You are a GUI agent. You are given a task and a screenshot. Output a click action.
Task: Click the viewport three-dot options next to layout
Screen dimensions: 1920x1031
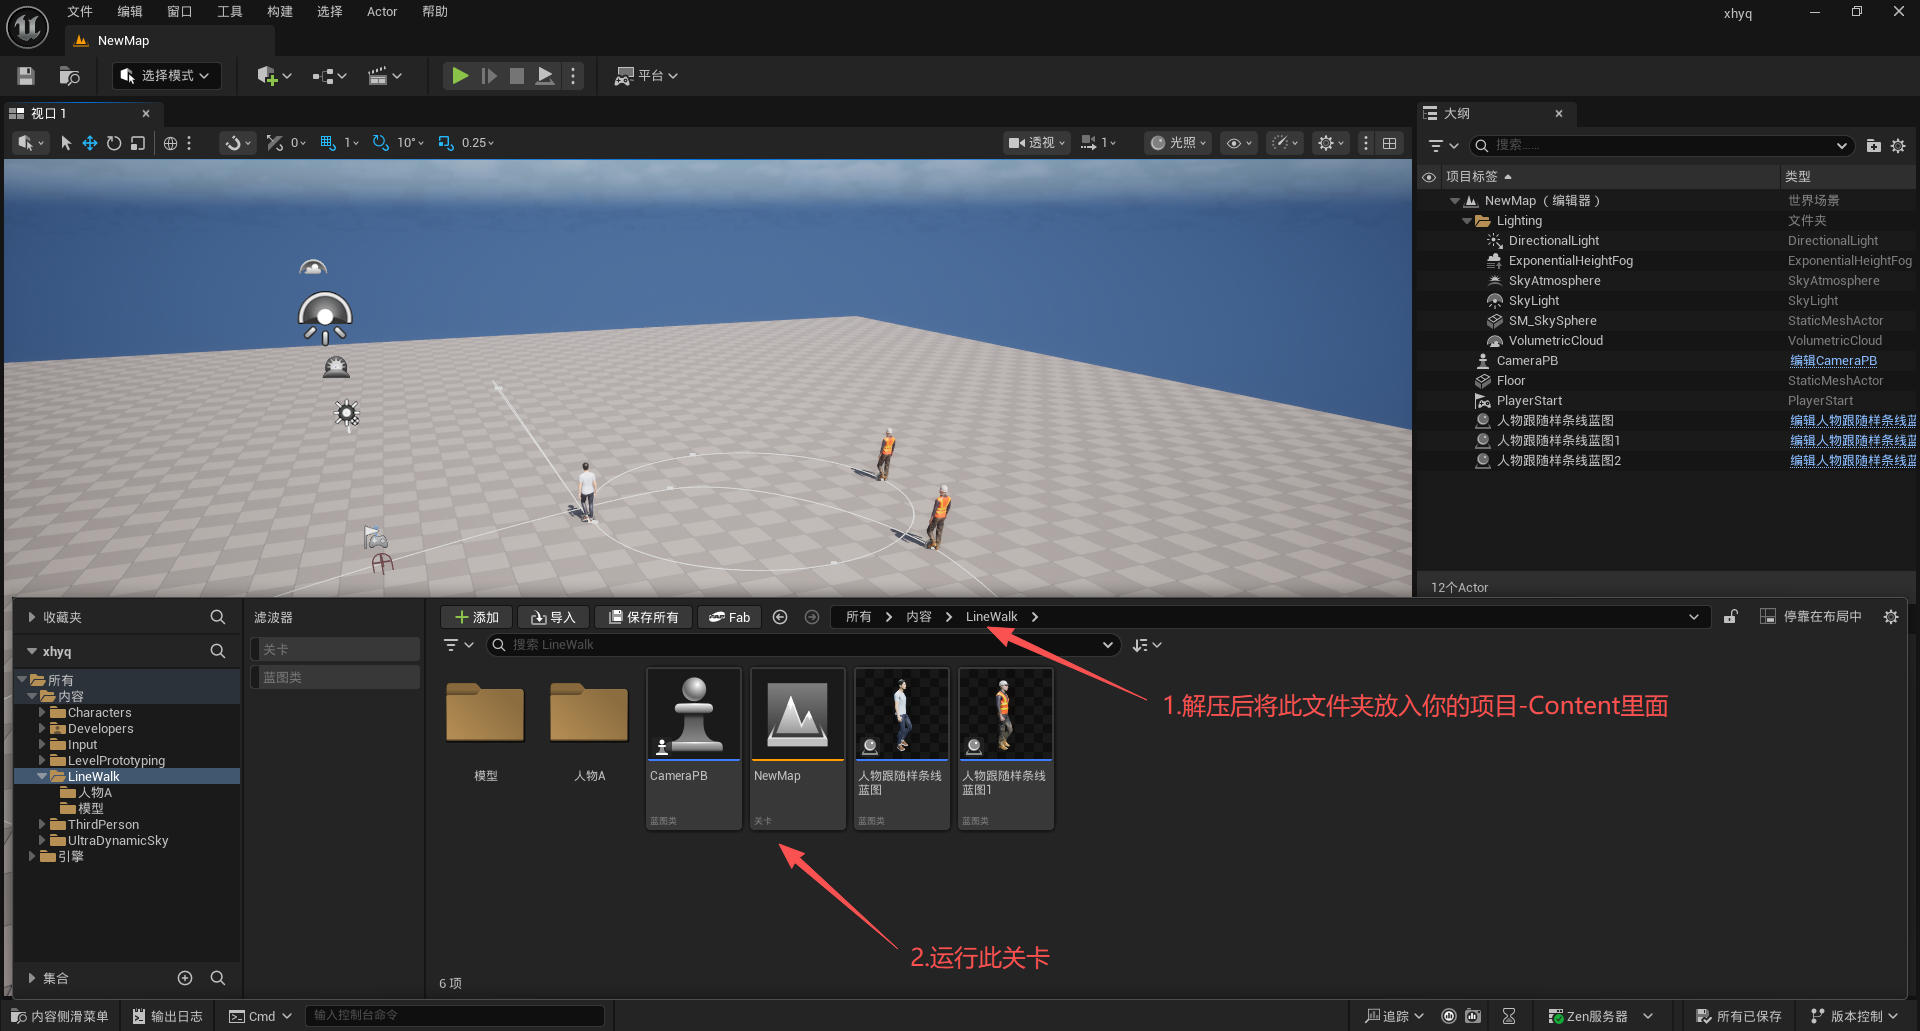coord(1366,143)
